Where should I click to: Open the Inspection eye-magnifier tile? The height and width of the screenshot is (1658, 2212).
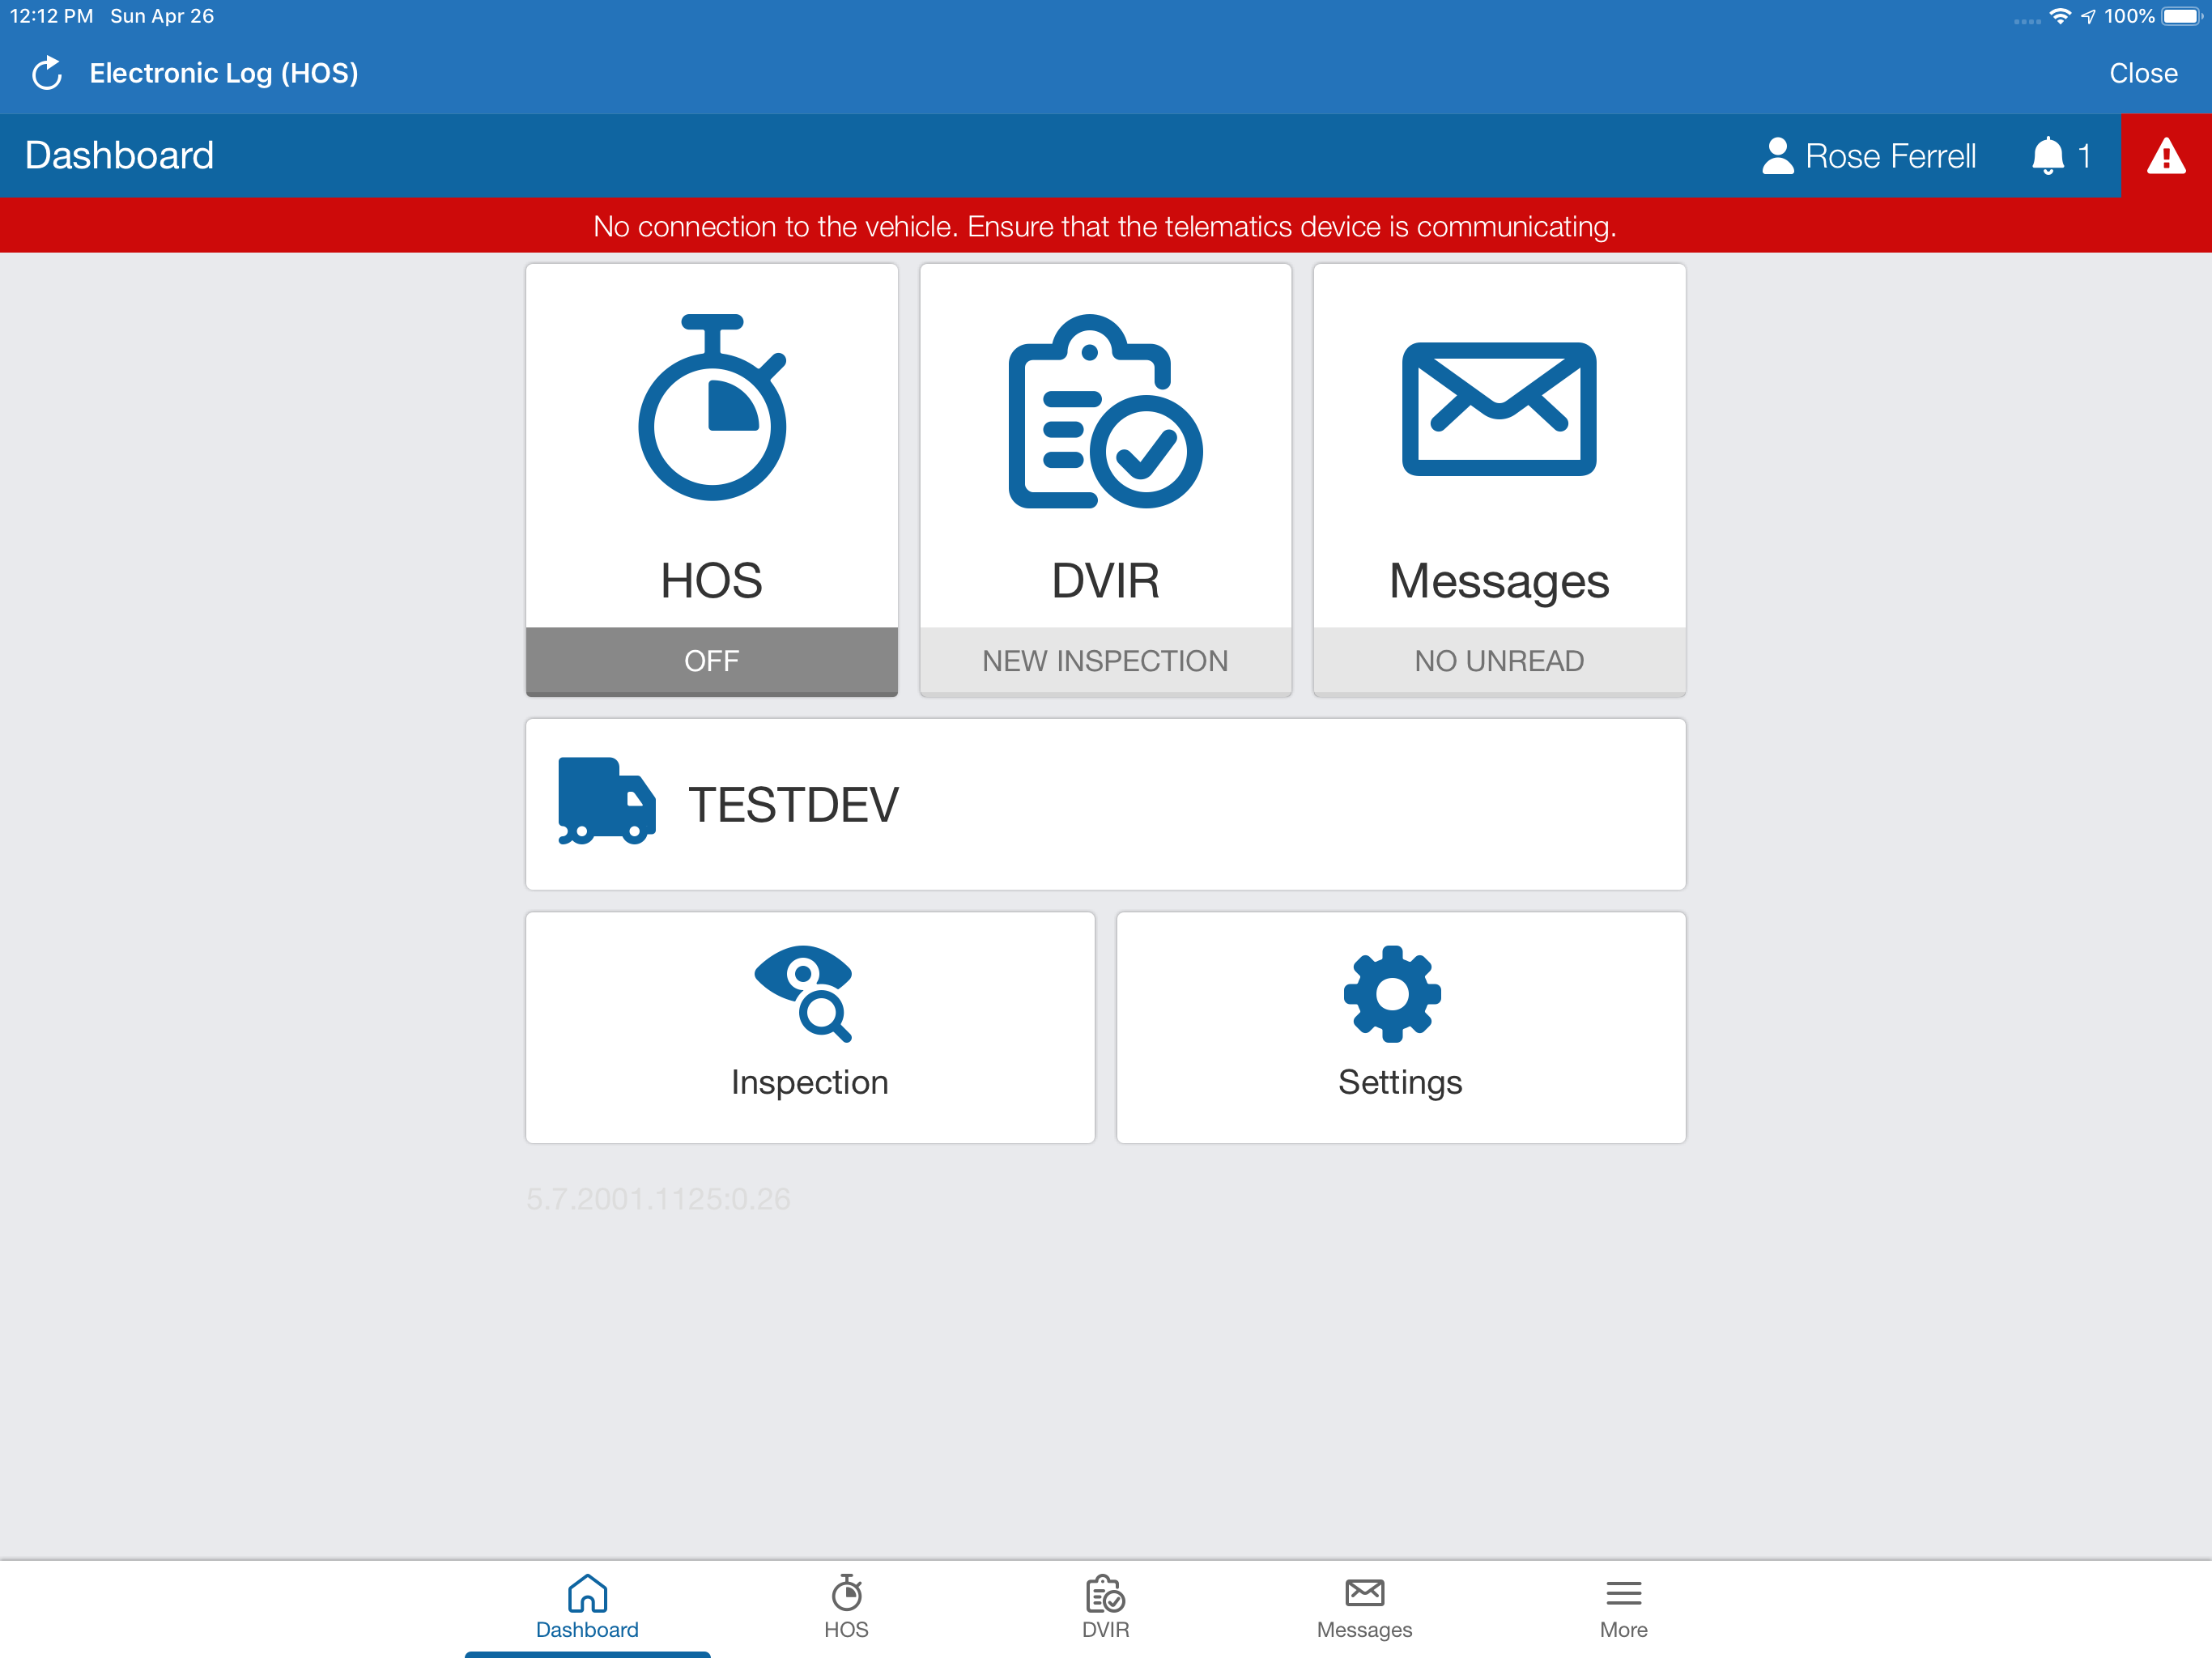(809, 1026)
